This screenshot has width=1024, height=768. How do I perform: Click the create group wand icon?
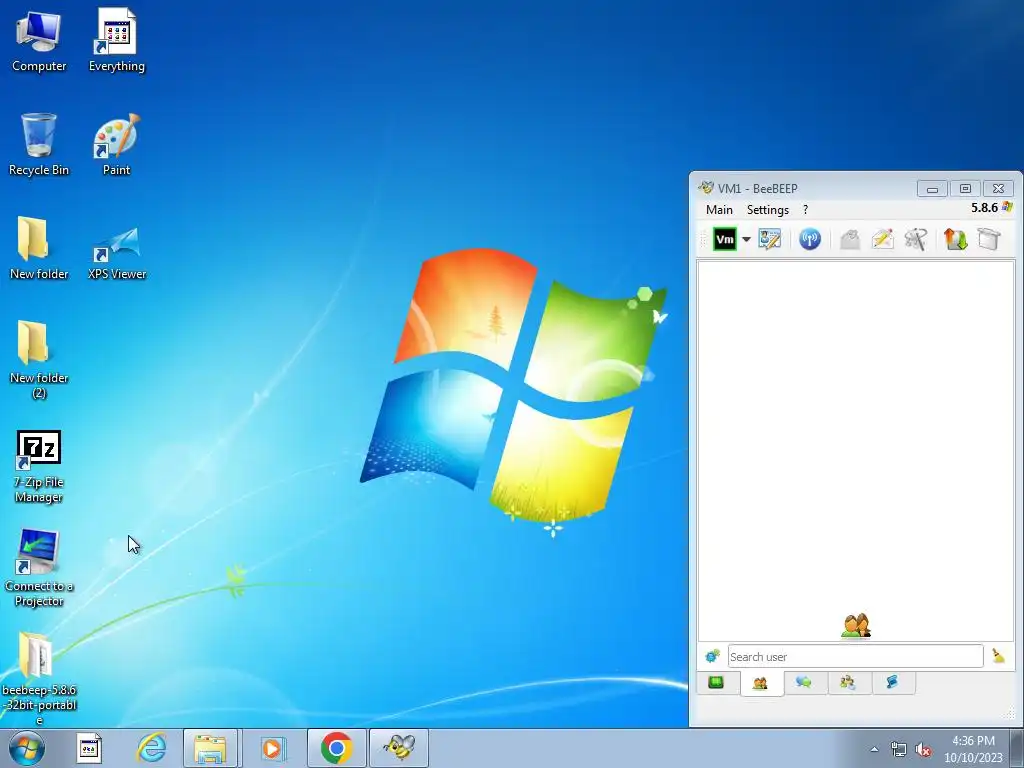click(916, 239)
